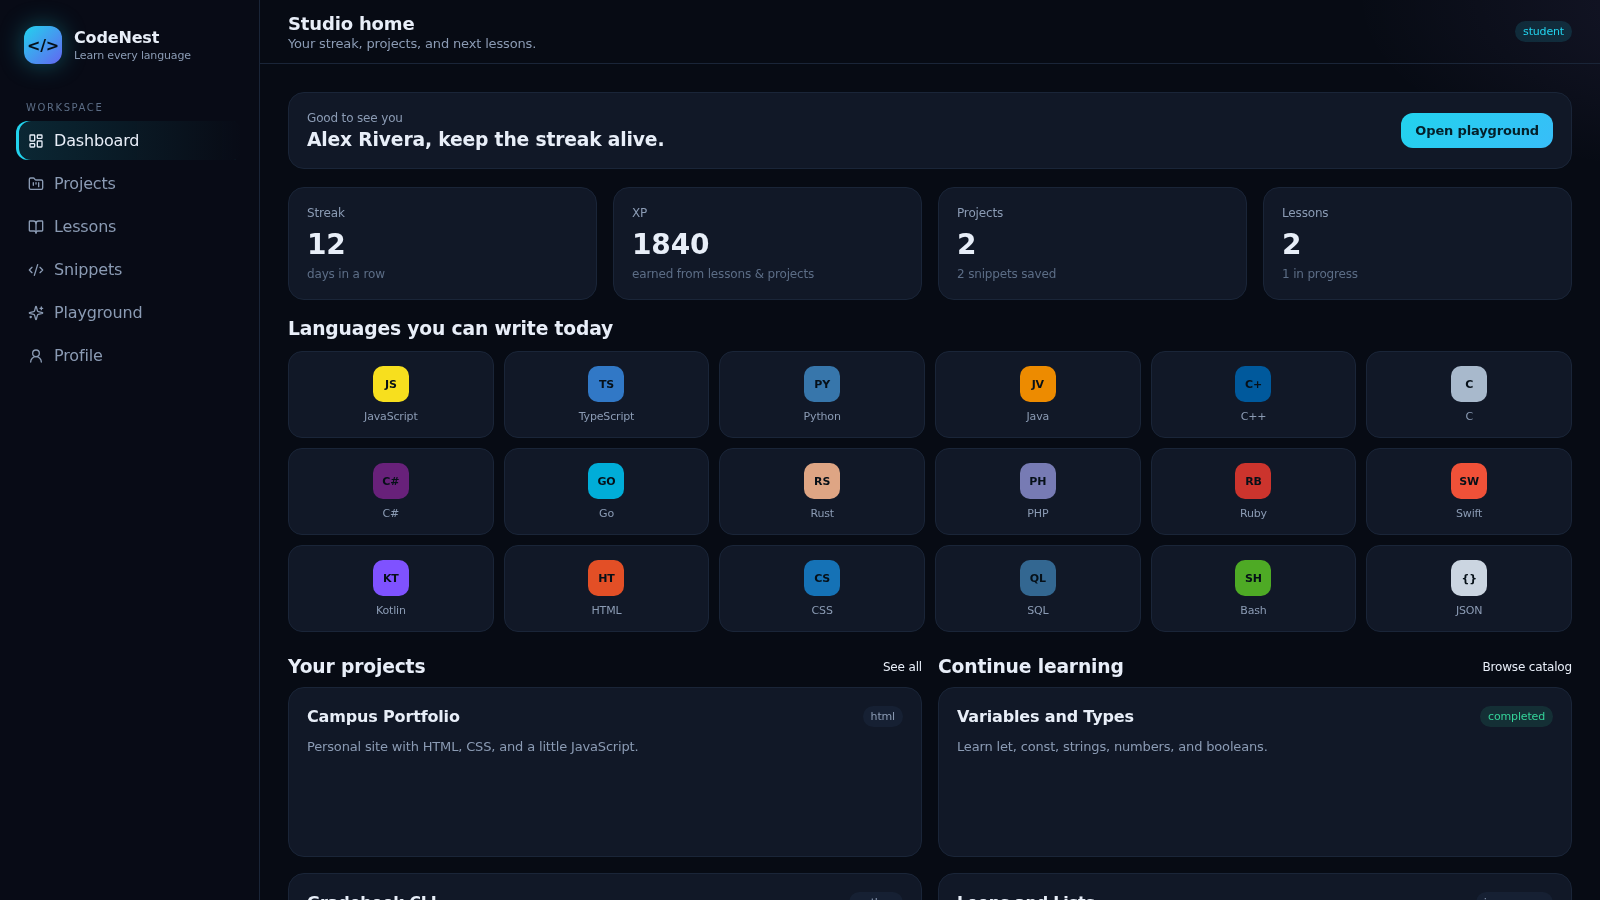Go to Dashboard in the sidebar
Screen dimensions: 1600x900
130,141
